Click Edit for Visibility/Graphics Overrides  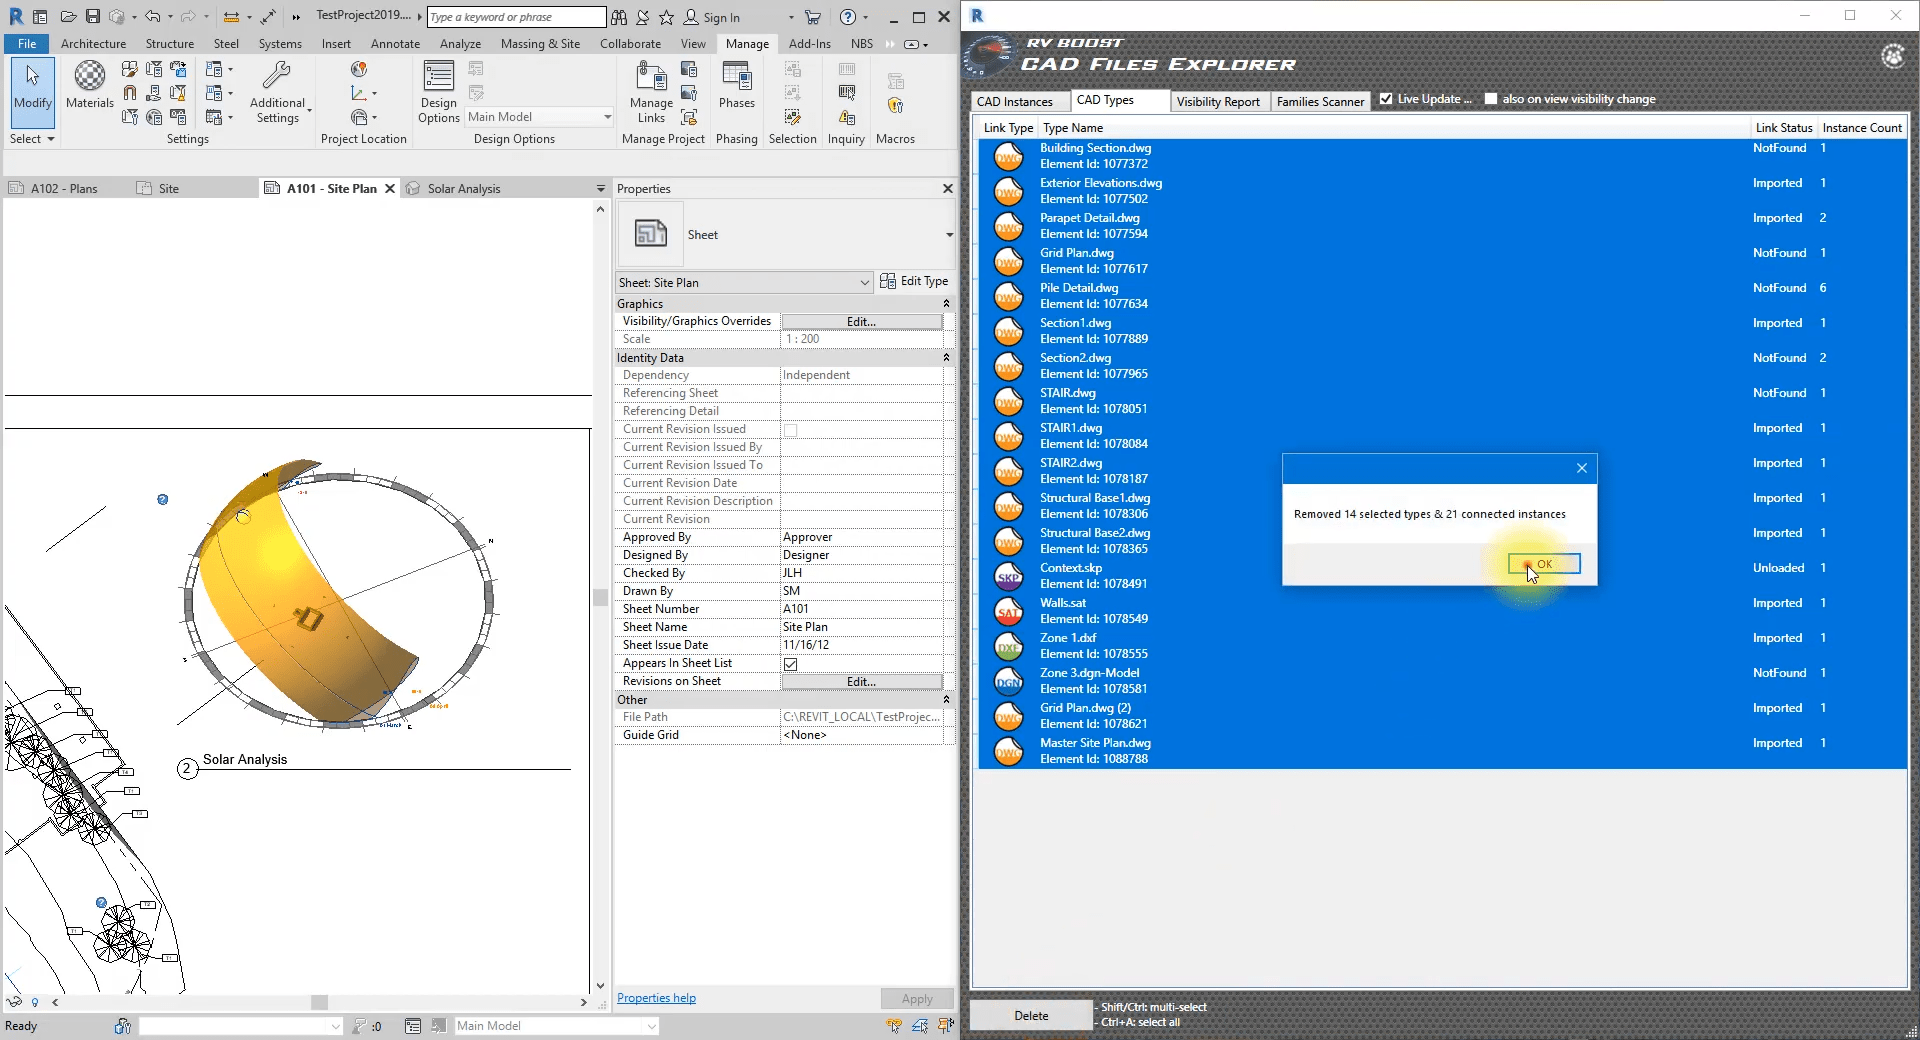pyautogui.click(x=861, y=321)
